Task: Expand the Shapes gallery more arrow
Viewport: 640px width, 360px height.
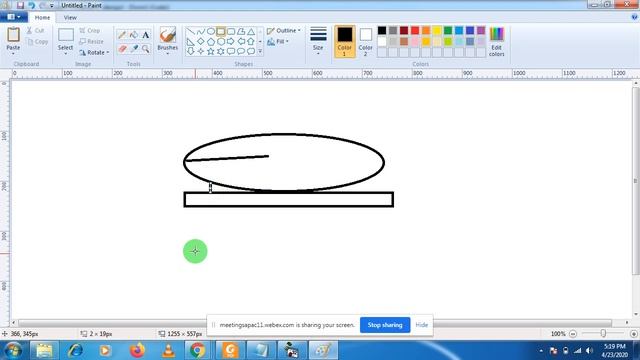Action: coord(260,51)
